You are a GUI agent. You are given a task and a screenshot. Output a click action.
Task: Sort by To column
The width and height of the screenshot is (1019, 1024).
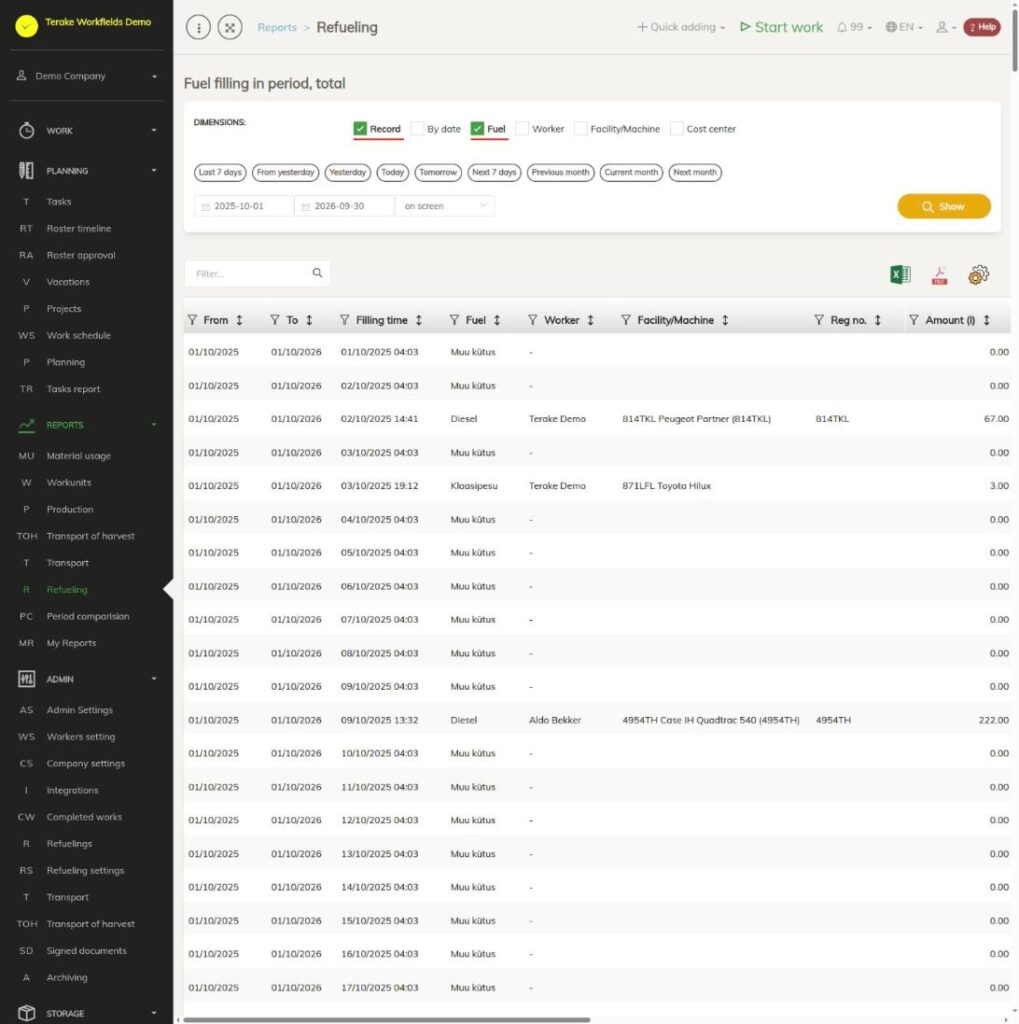[309, 320]
